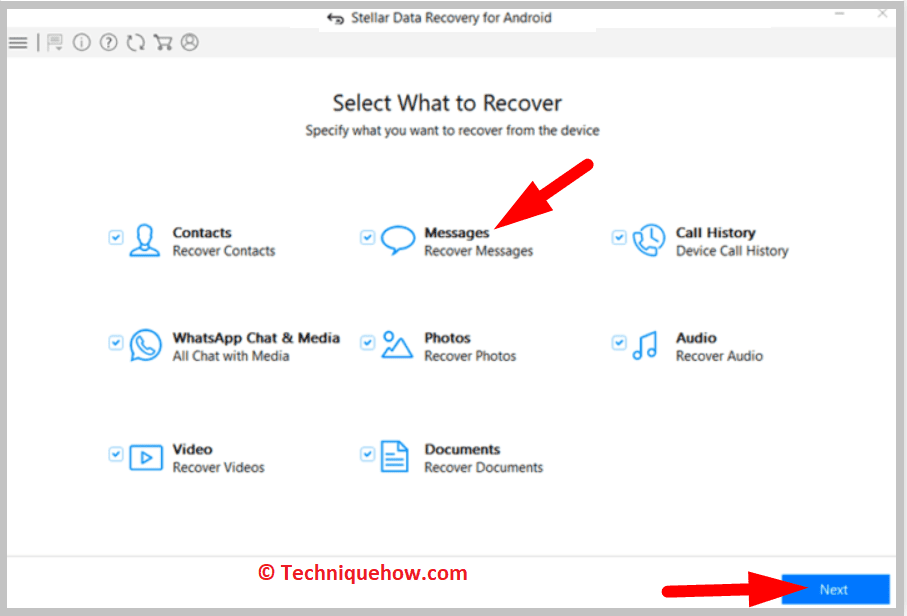
Task: Click the Call History phone clock icon
Action: pos(649,240)
